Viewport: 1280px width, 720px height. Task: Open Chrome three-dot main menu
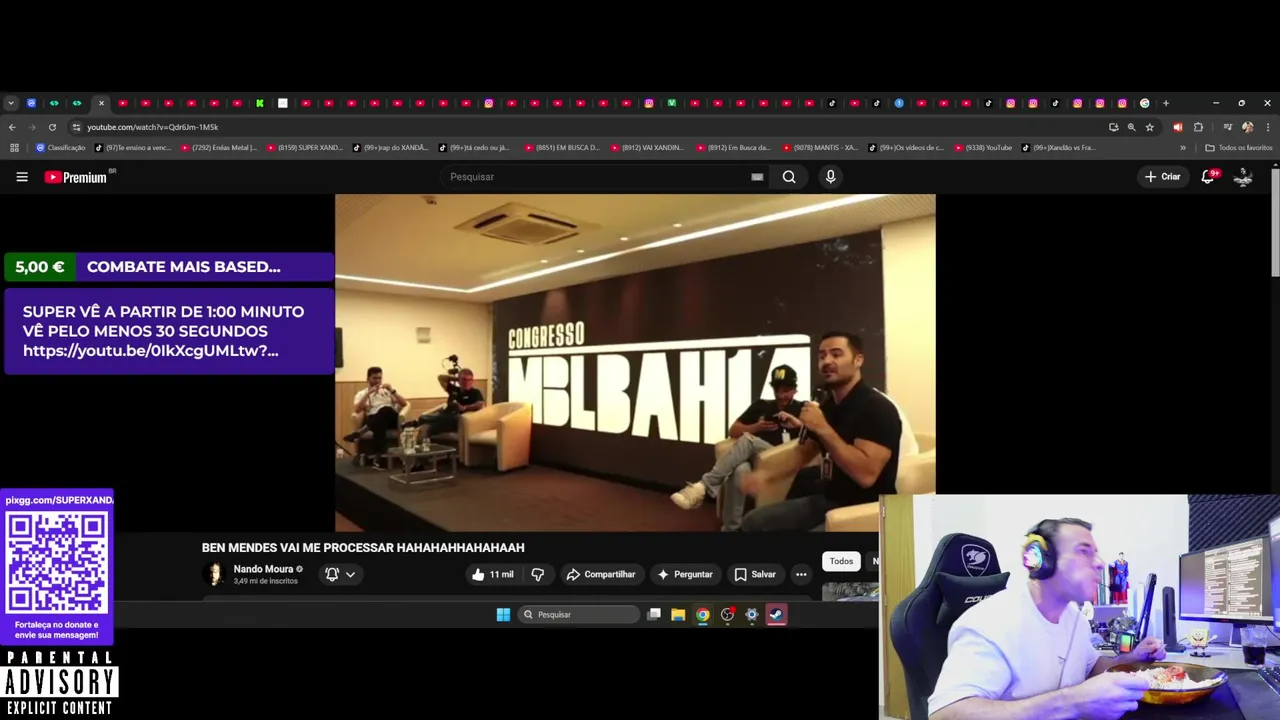click(x=1268, y=127)
